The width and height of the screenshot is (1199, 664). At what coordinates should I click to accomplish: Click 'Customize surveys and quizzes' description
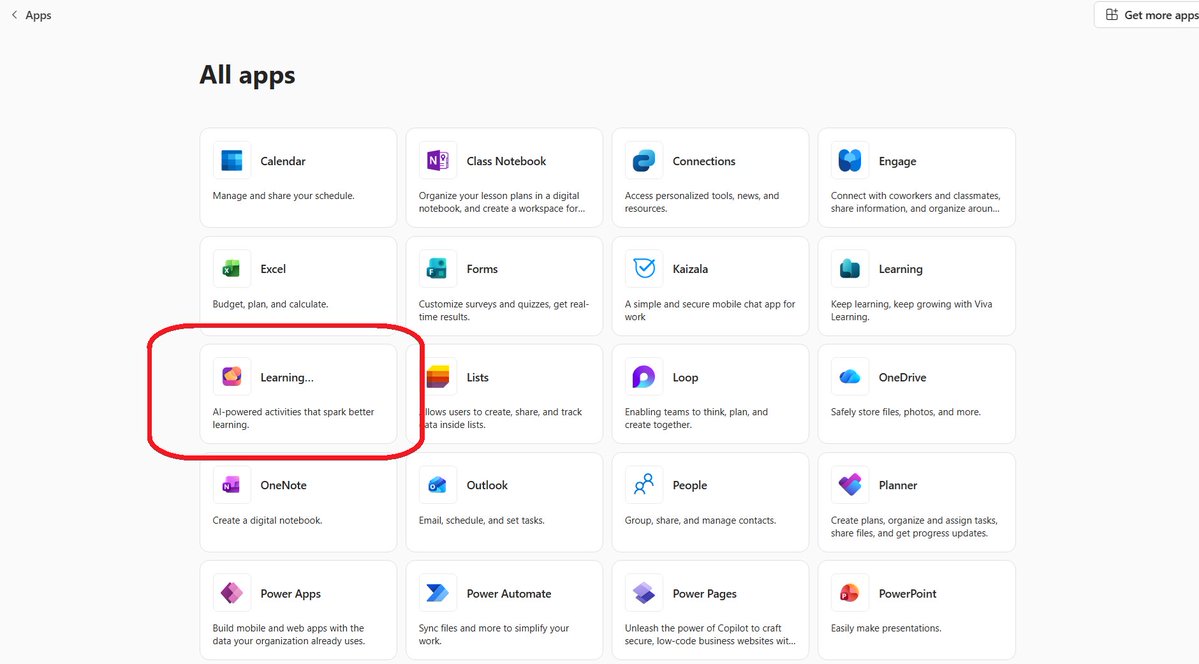tap(503, 310)
